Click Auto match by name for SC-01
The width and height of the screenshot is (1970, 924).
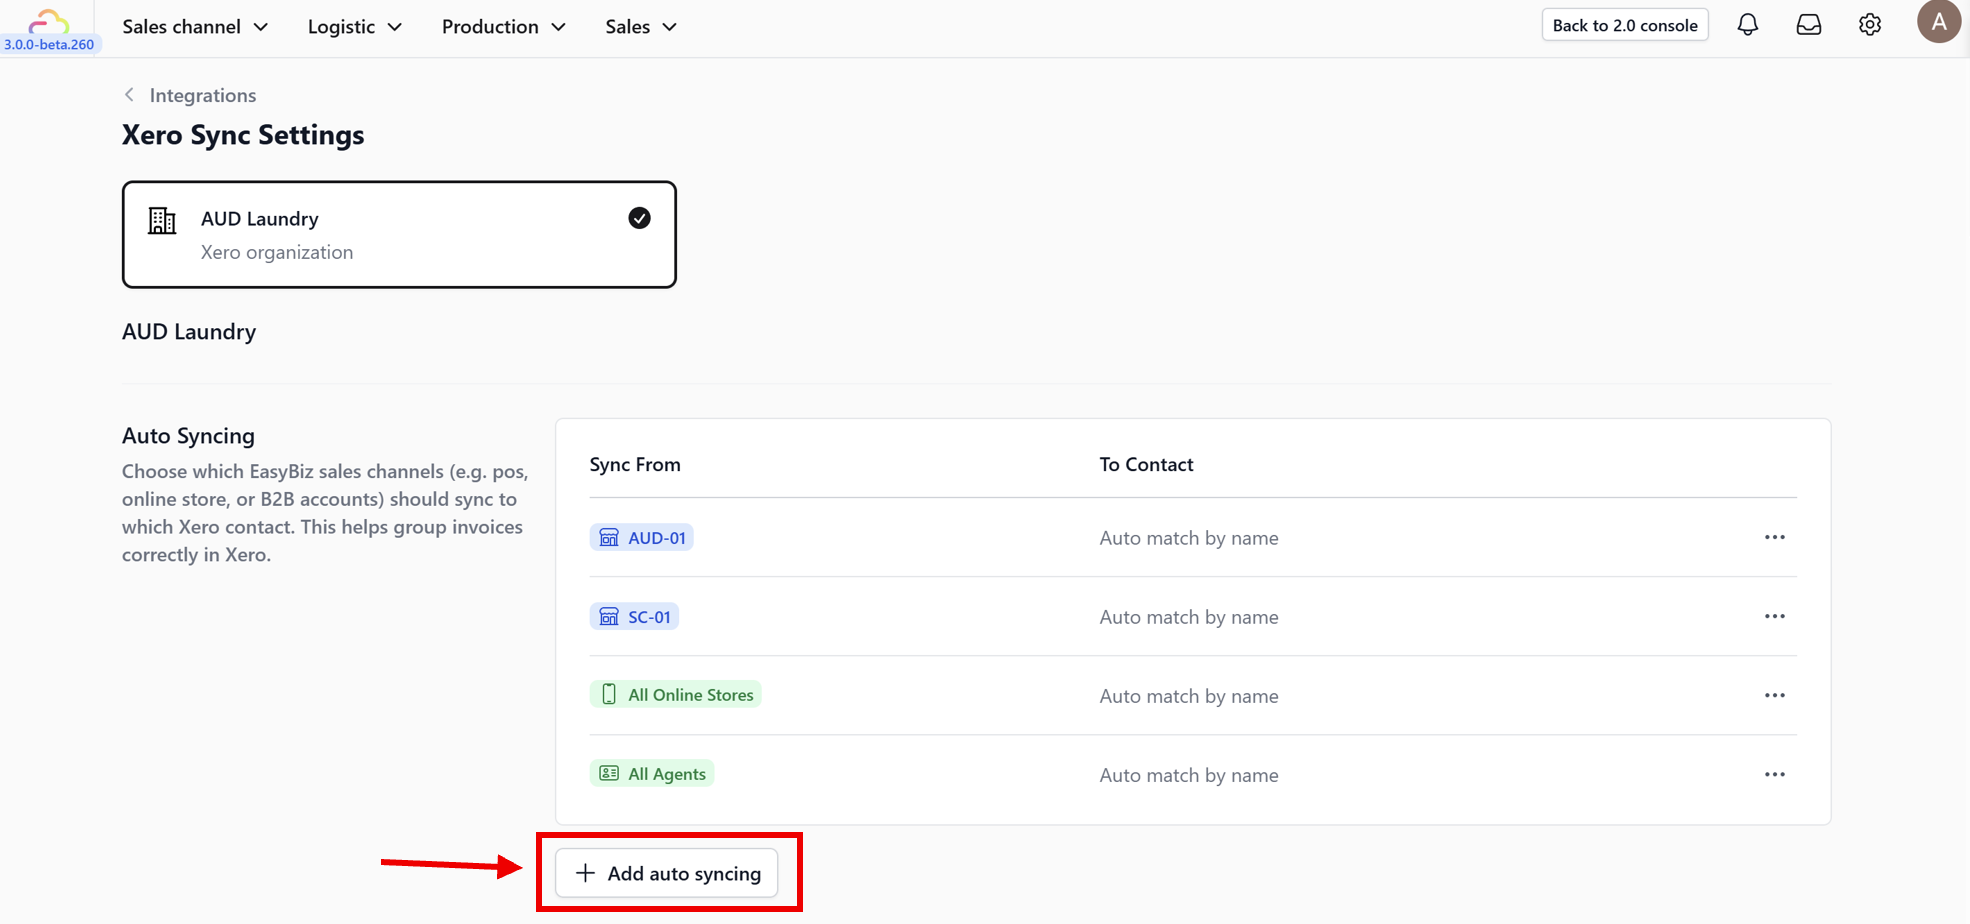pyautogui.click(x=1189, y=617)
